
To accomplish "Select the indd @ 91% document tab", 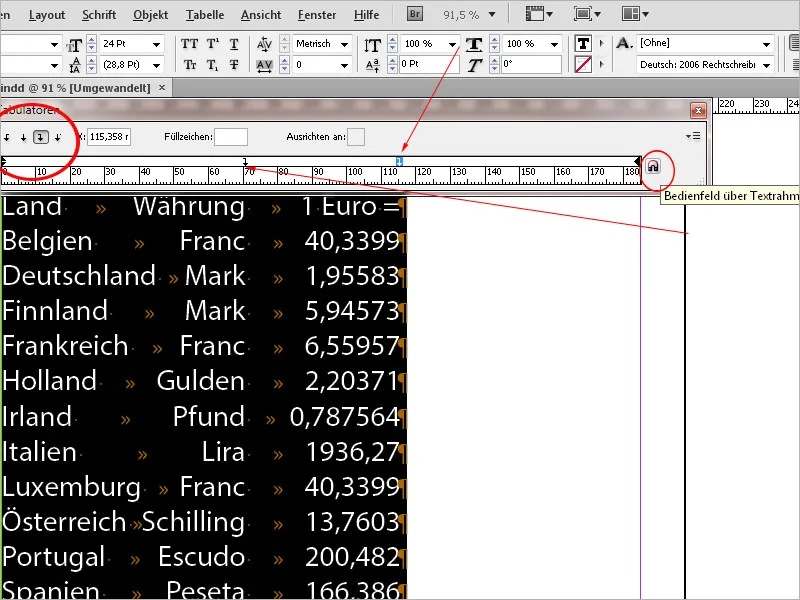I will click(75, 88).
